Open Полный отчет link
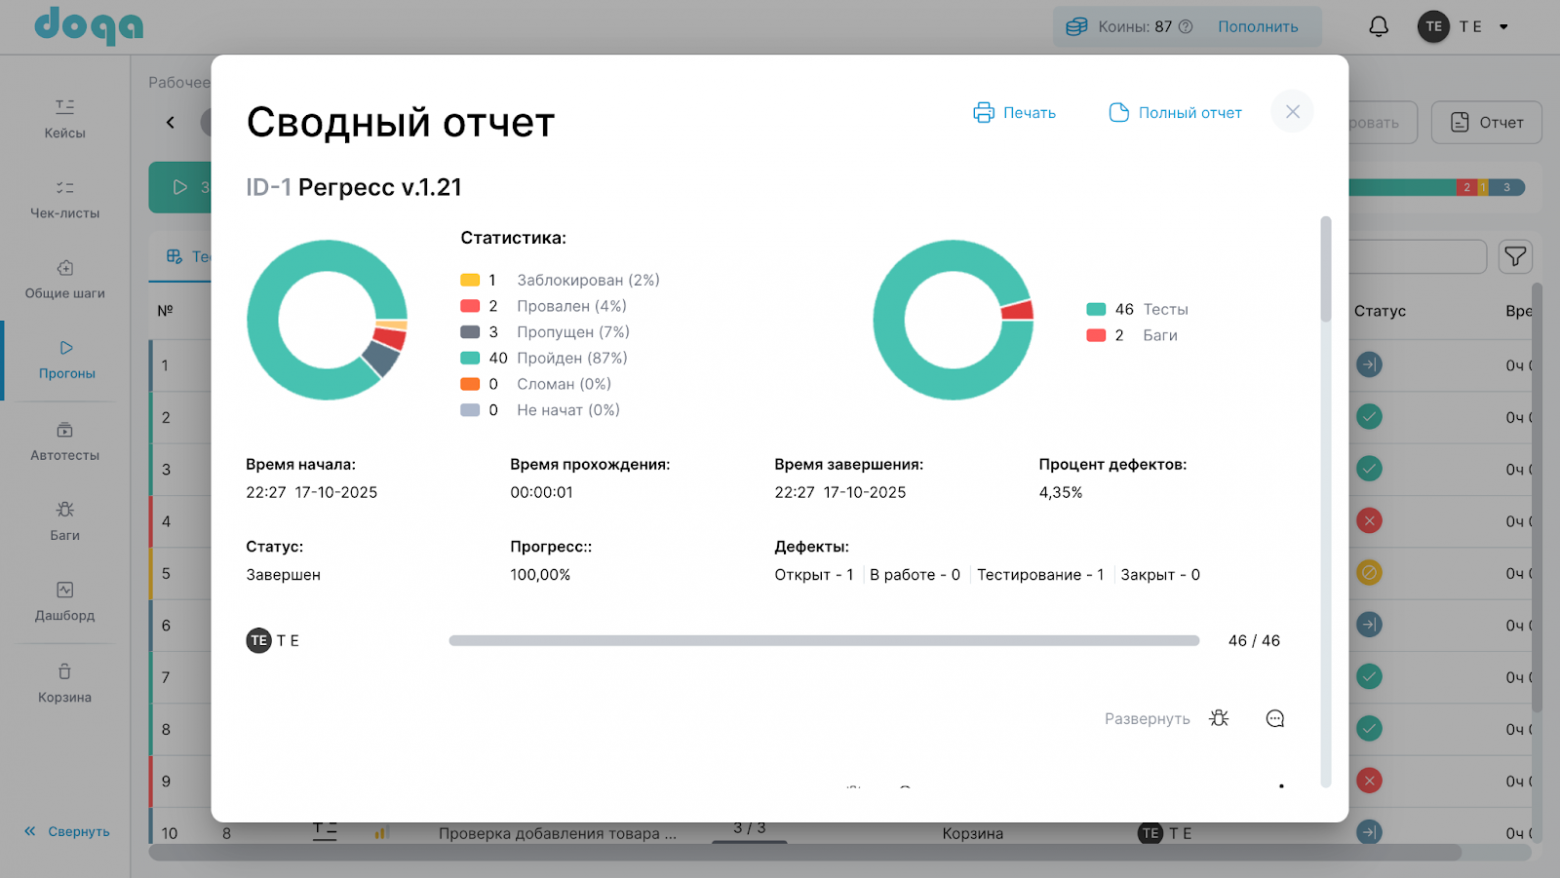Viewport: 1560px width, 878px height. [1175, 113]
